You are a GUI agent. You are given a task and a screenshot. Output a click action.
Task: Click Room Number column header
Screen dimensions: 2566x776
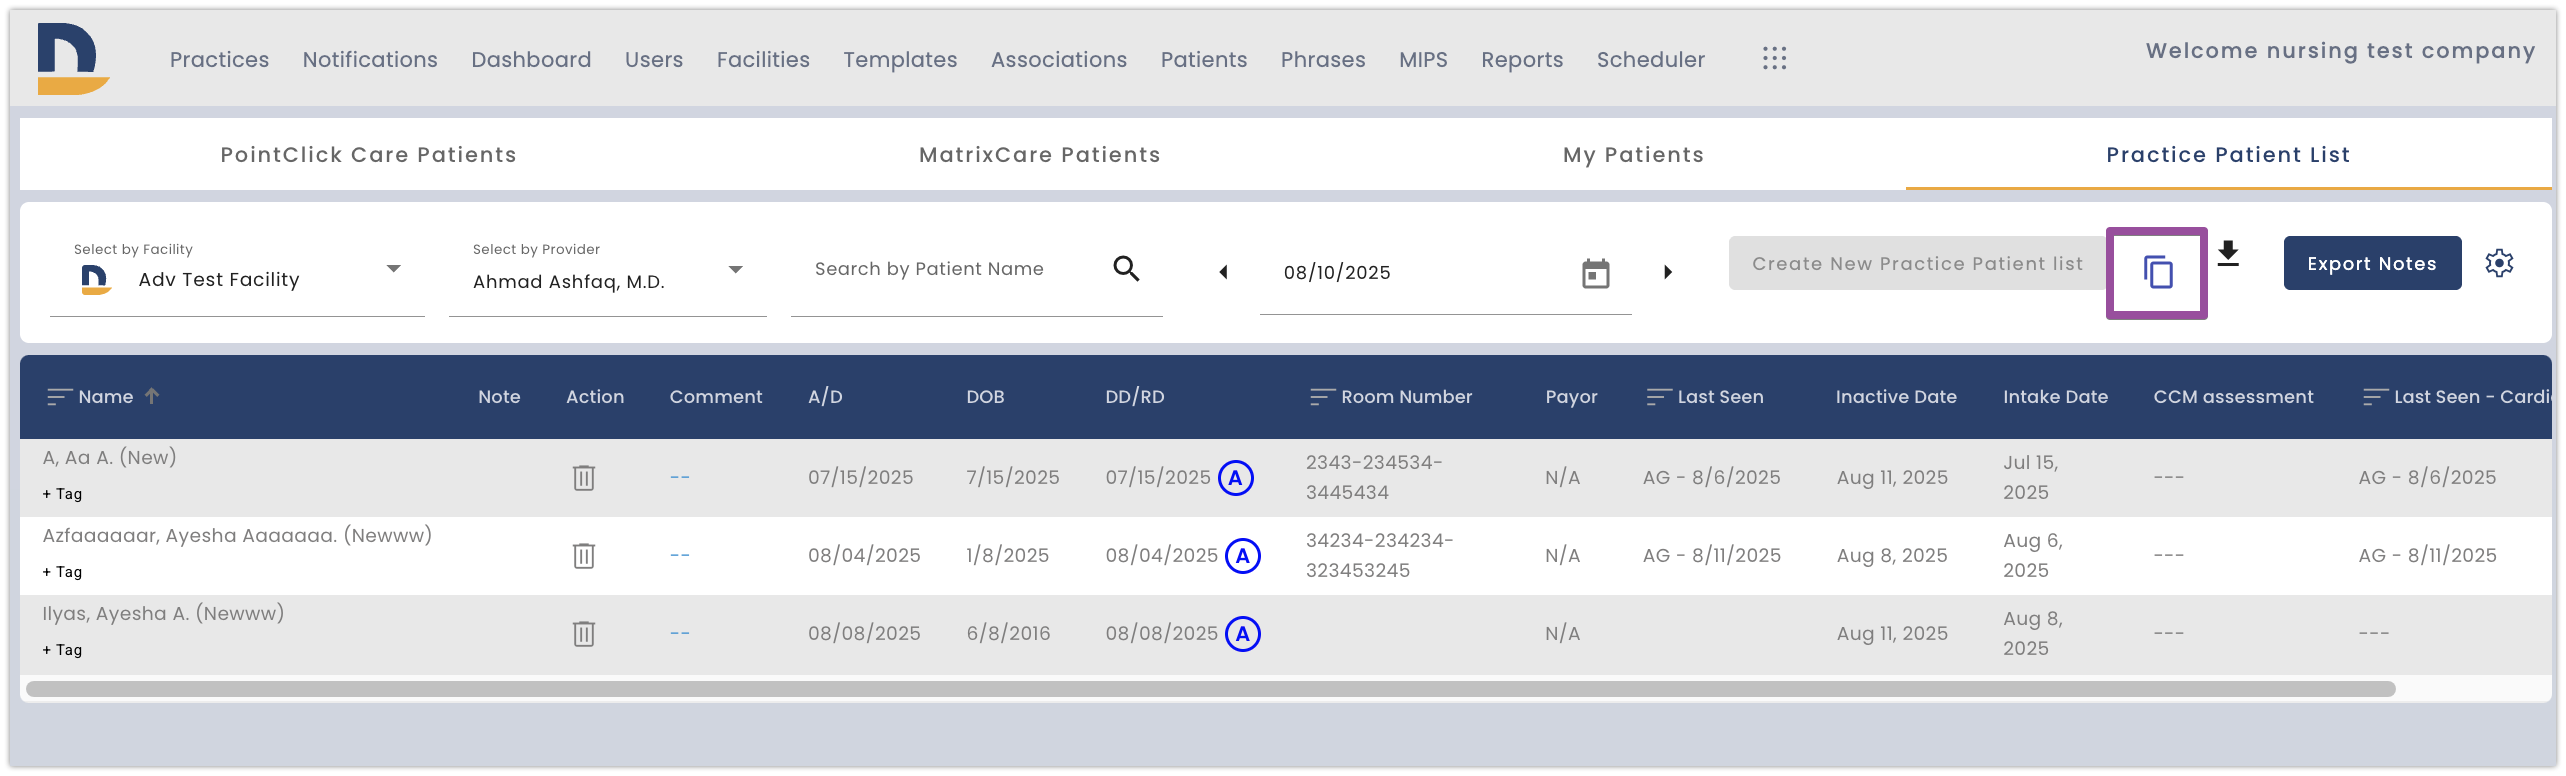[1406, 397]
